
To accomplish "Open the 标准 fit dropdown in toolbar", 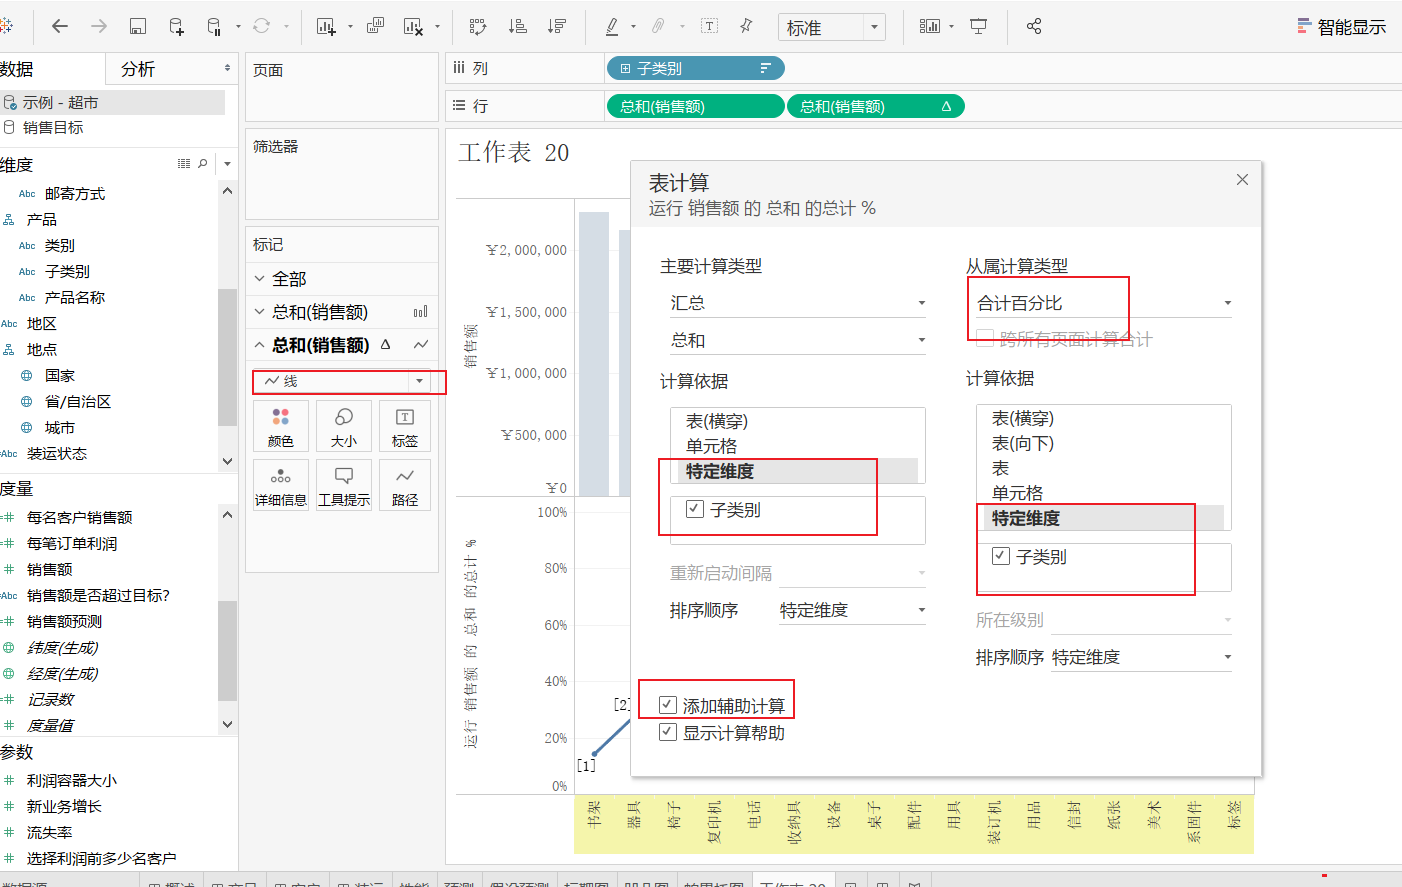I will [x=831, y=27].
